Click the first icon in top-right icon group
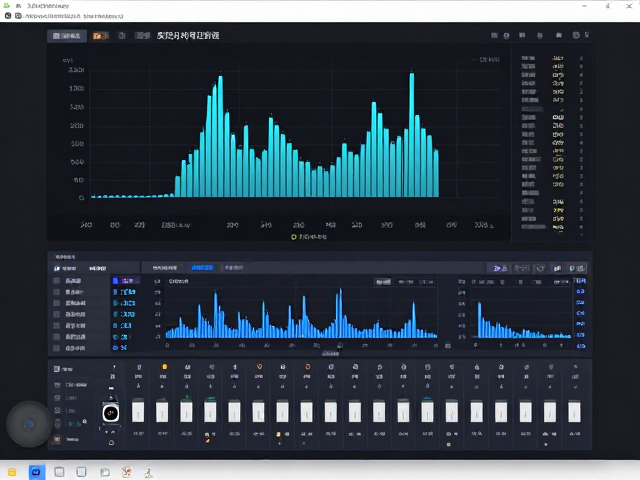Image resolution: width=640 pixels, height=480 pixels. (x=494, y=36)
